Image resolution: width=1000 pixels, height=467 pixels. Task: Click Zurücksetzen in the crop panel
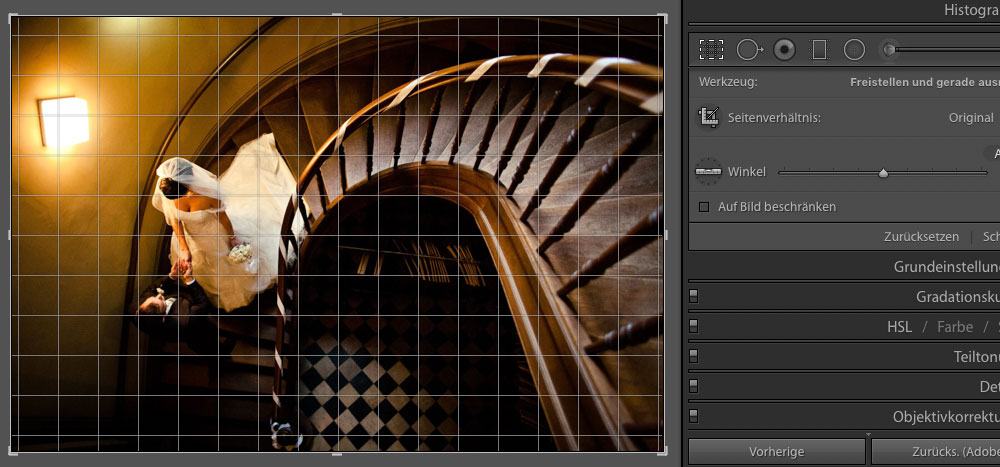(x=921, y=237)
